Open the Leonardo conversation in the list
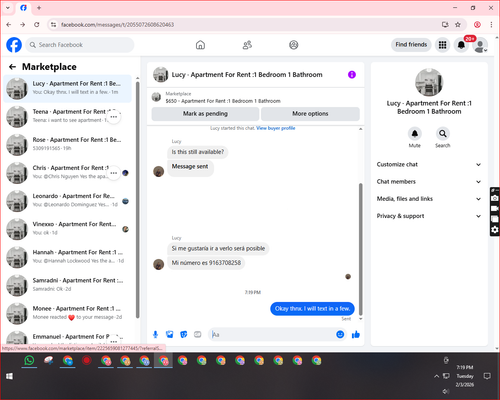Screen dimensions: 500x400 tap(68, 201)
